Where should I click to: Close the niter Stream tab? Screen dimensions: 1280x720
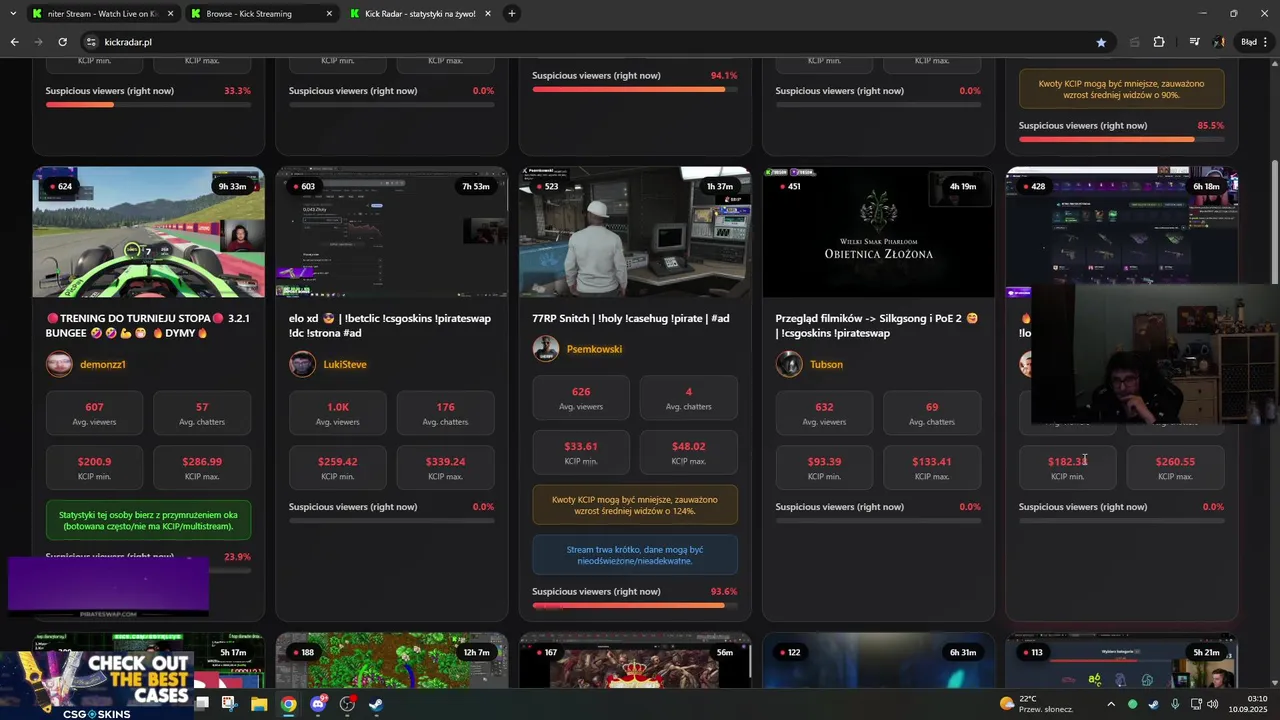170,14
